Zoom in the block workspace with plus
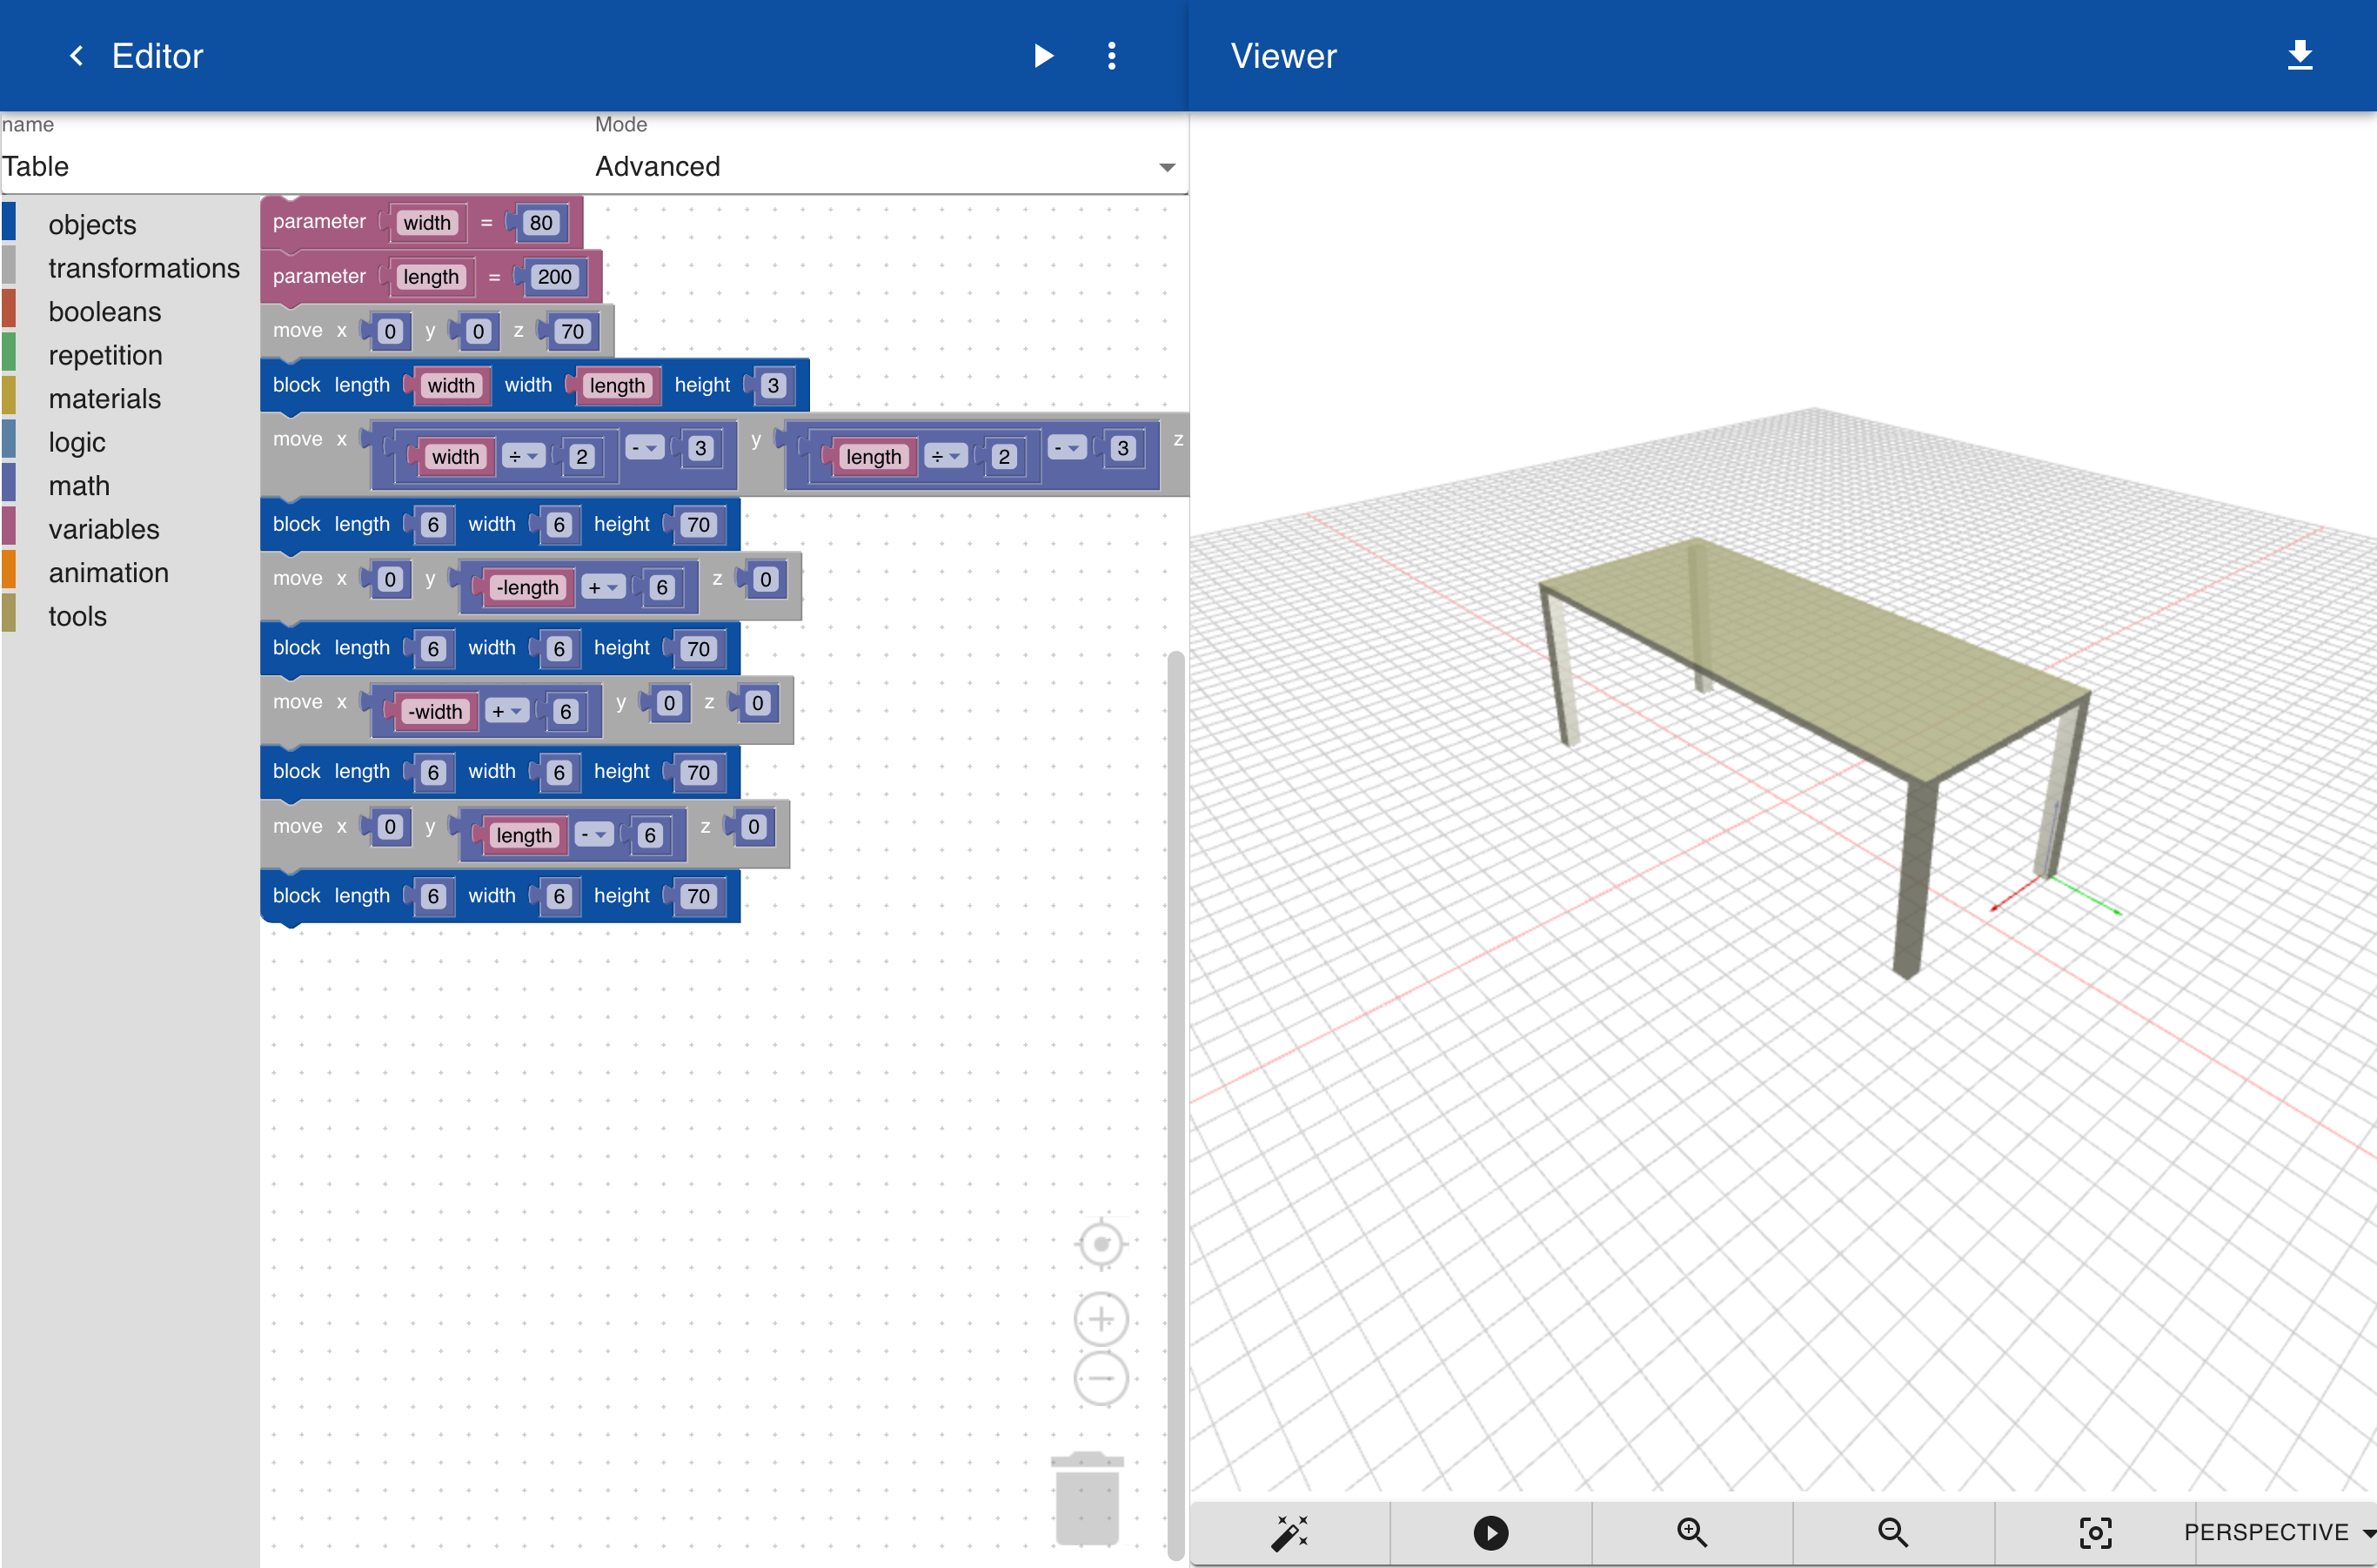This screenshot has height=1568, width=2377. tap(1101, 1319)
